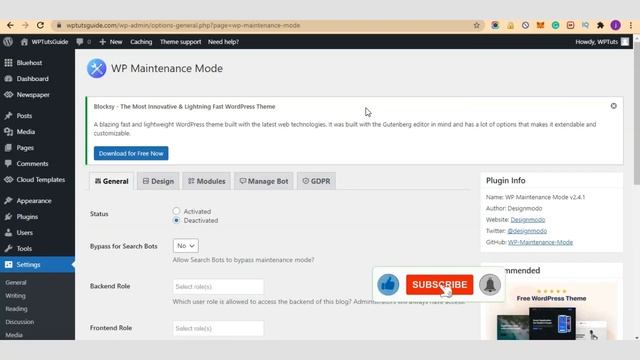This screenshot has height=360, width=640.
Task: Open the Chrome three-dot menu
Action: (x=631, y=25)
